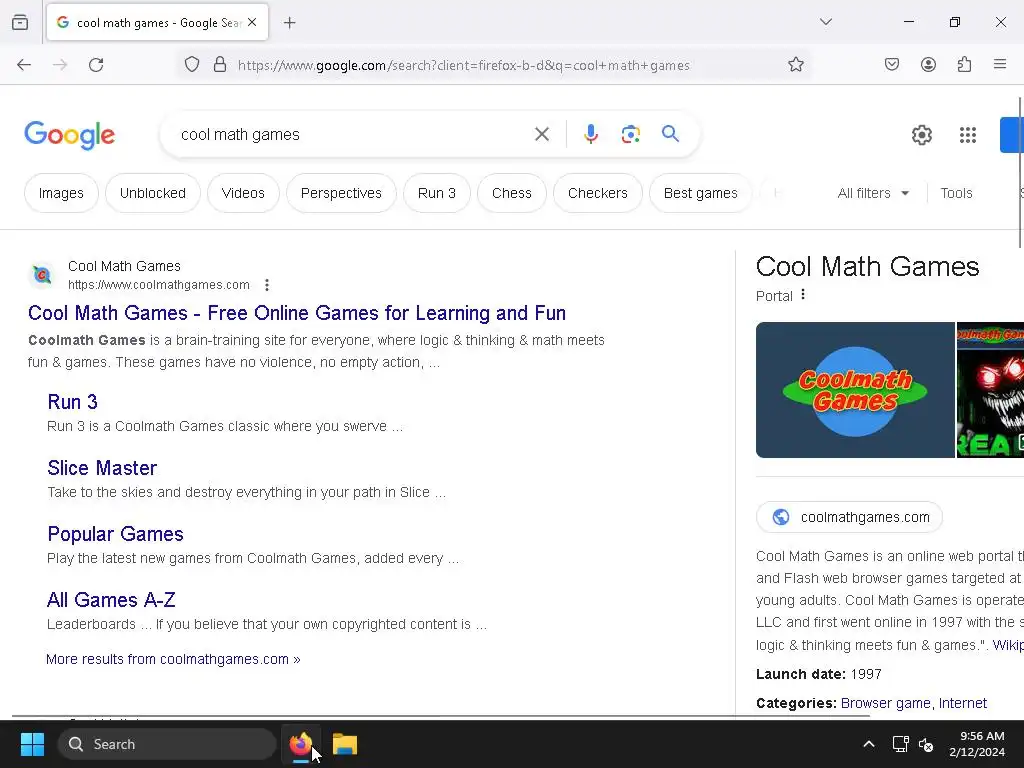The width and height of the screenshot is (1024, 768).
Task: Bookmark this page with star icon
Action: (795, 65)
